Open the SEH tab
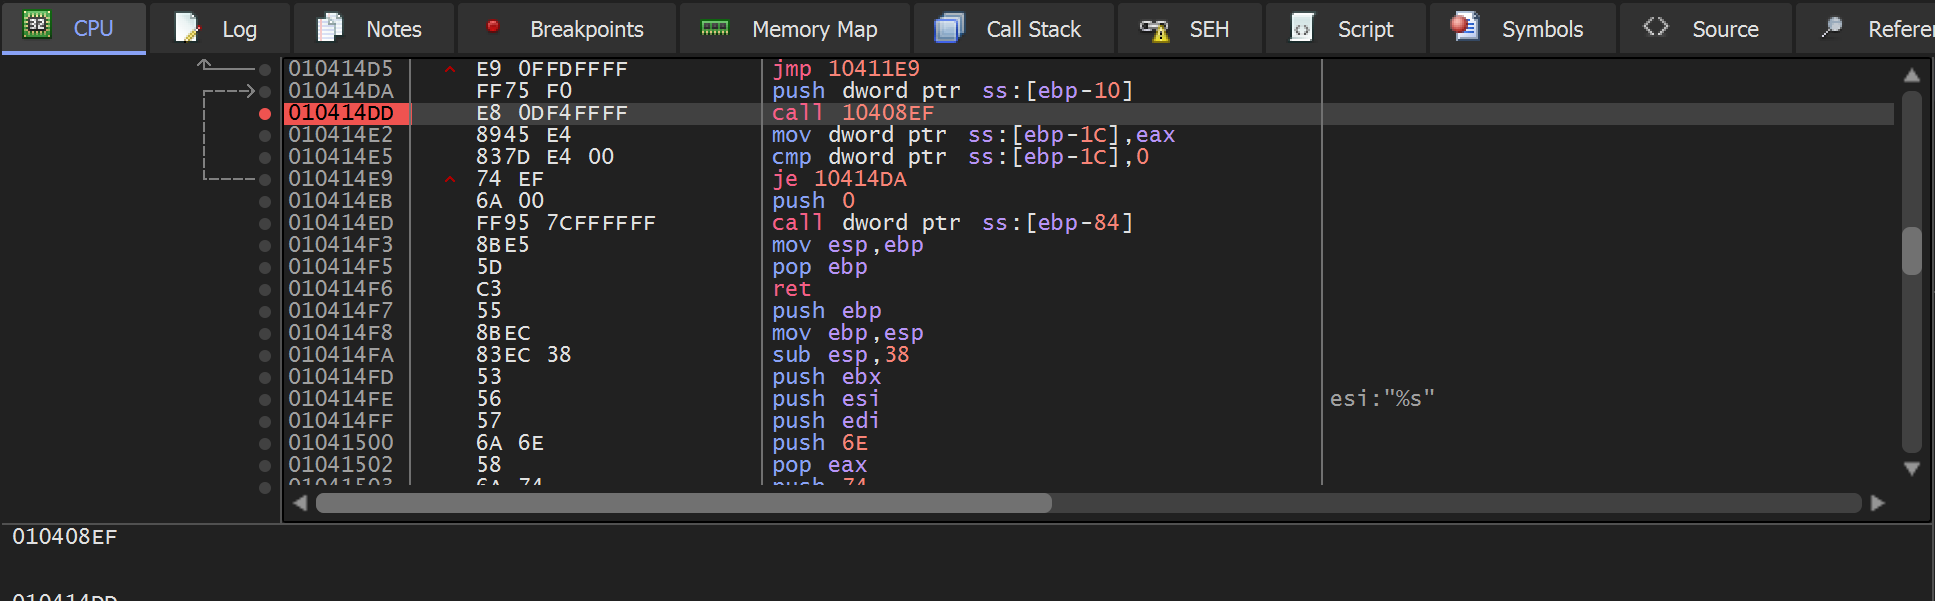This screenshot has height=601, width=1935. [1190, 28]
